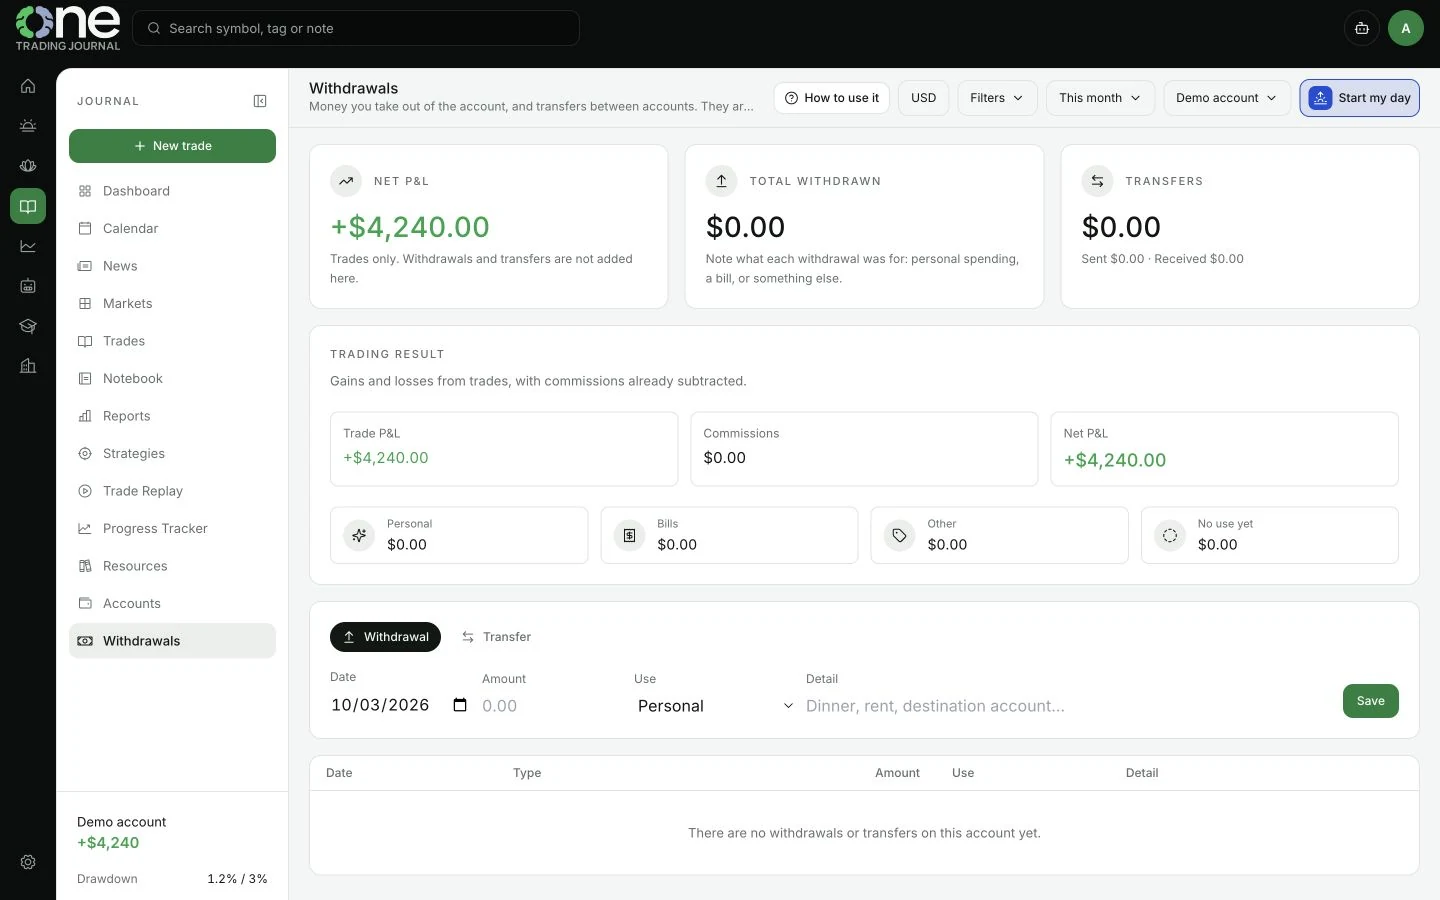Open Trade Replay in the sidebar
The image size is (1440, 900).
click(172, 491)
